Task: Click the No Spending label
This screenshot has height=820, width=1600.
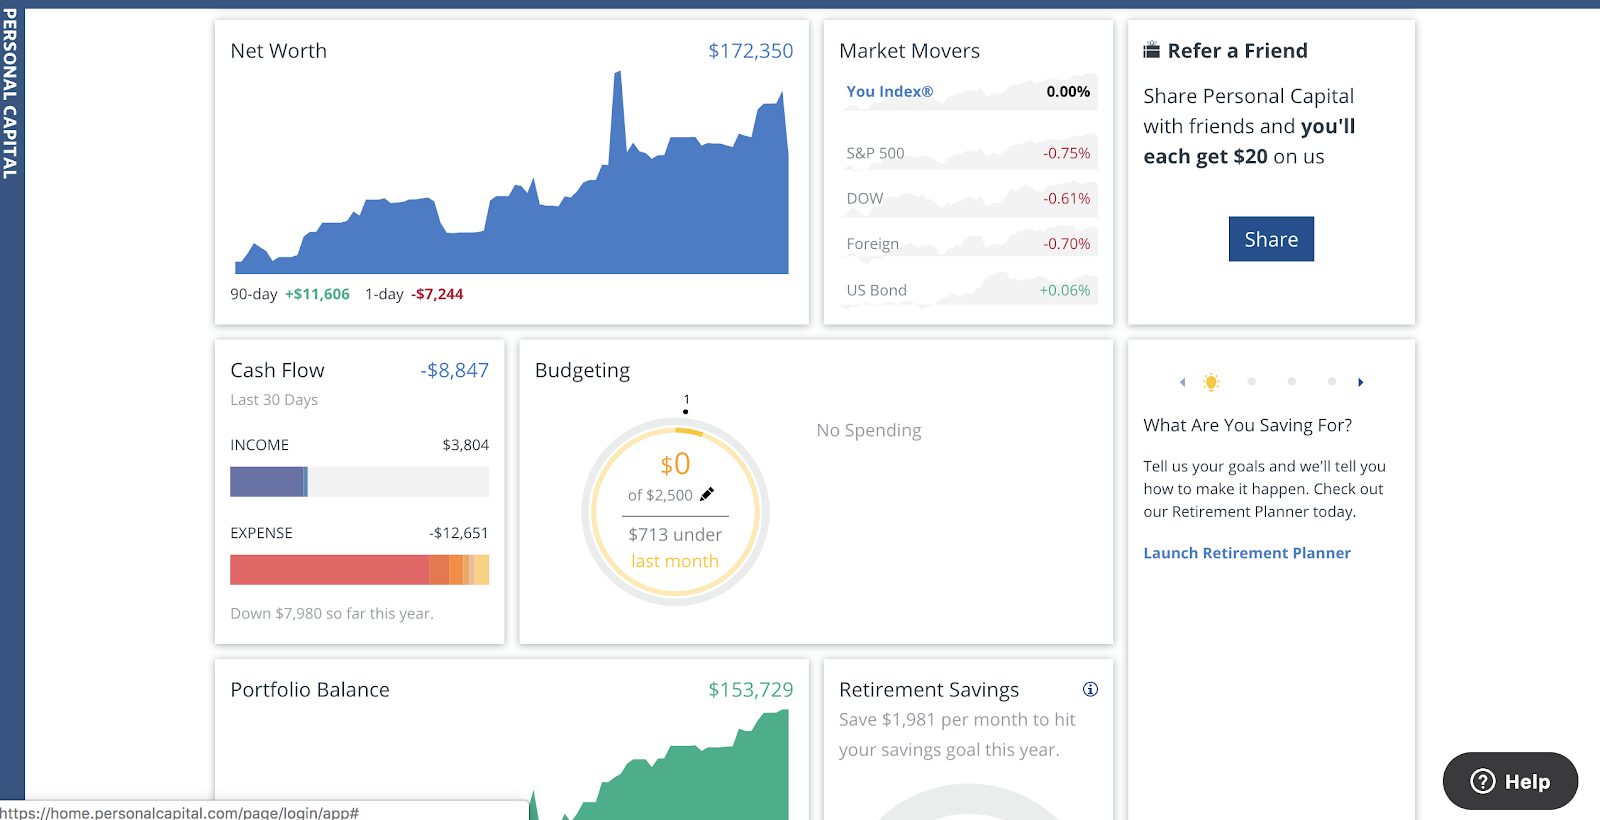Action: [x=869, y=430]
